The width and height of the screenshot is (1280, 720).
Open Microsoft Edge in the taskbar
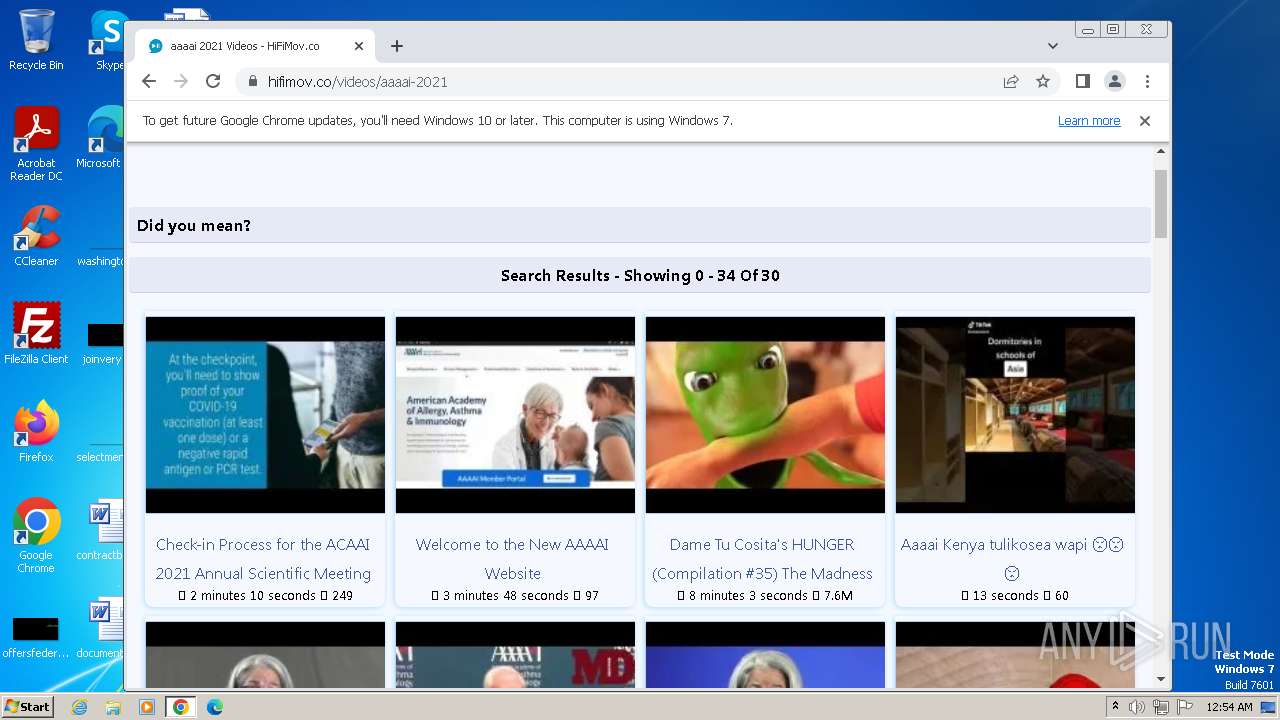[x=214, y=707]
